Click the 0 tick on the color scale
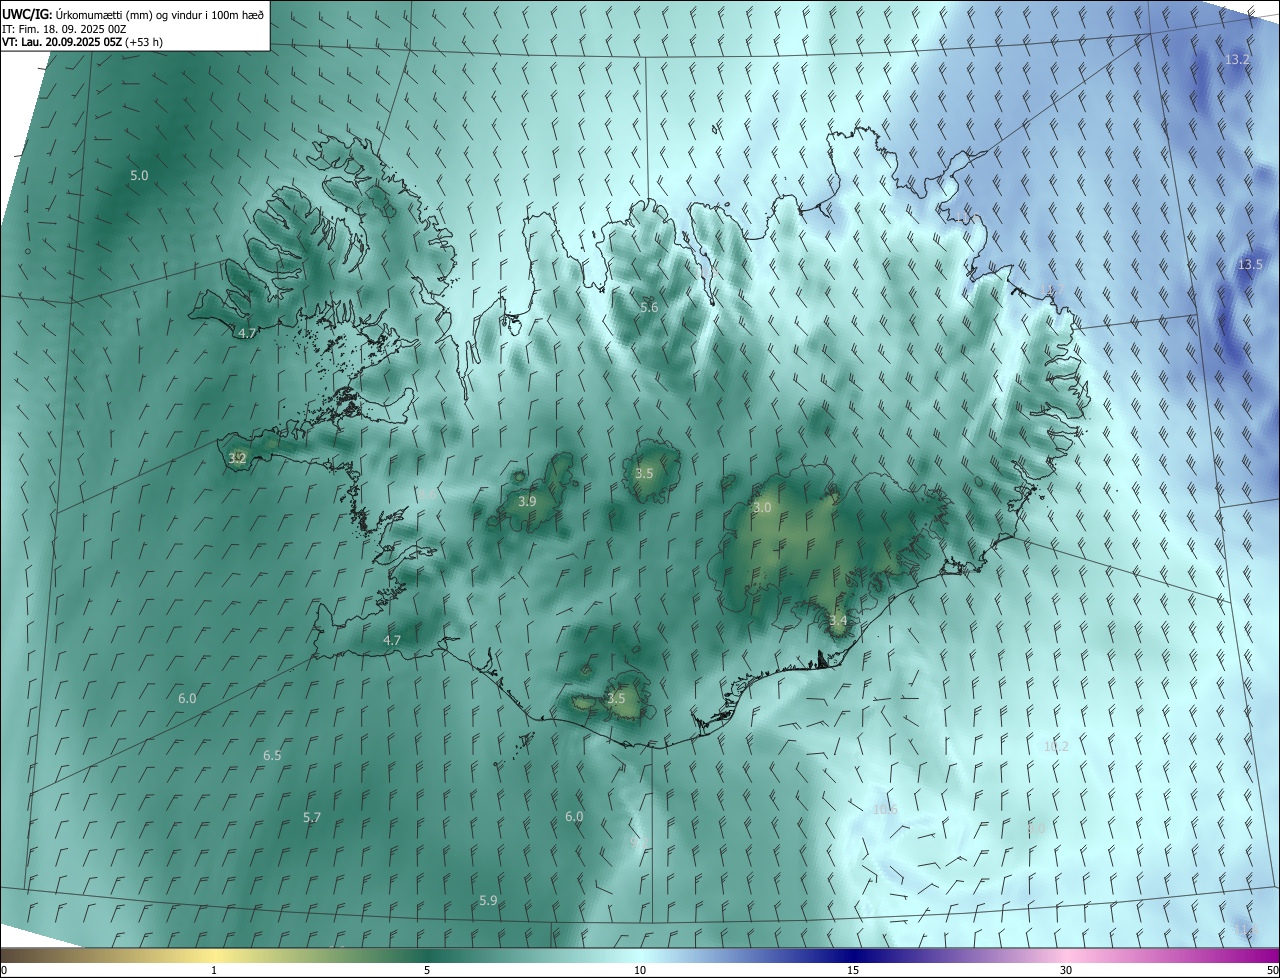 pyautogui.click(x=4, y=970)
